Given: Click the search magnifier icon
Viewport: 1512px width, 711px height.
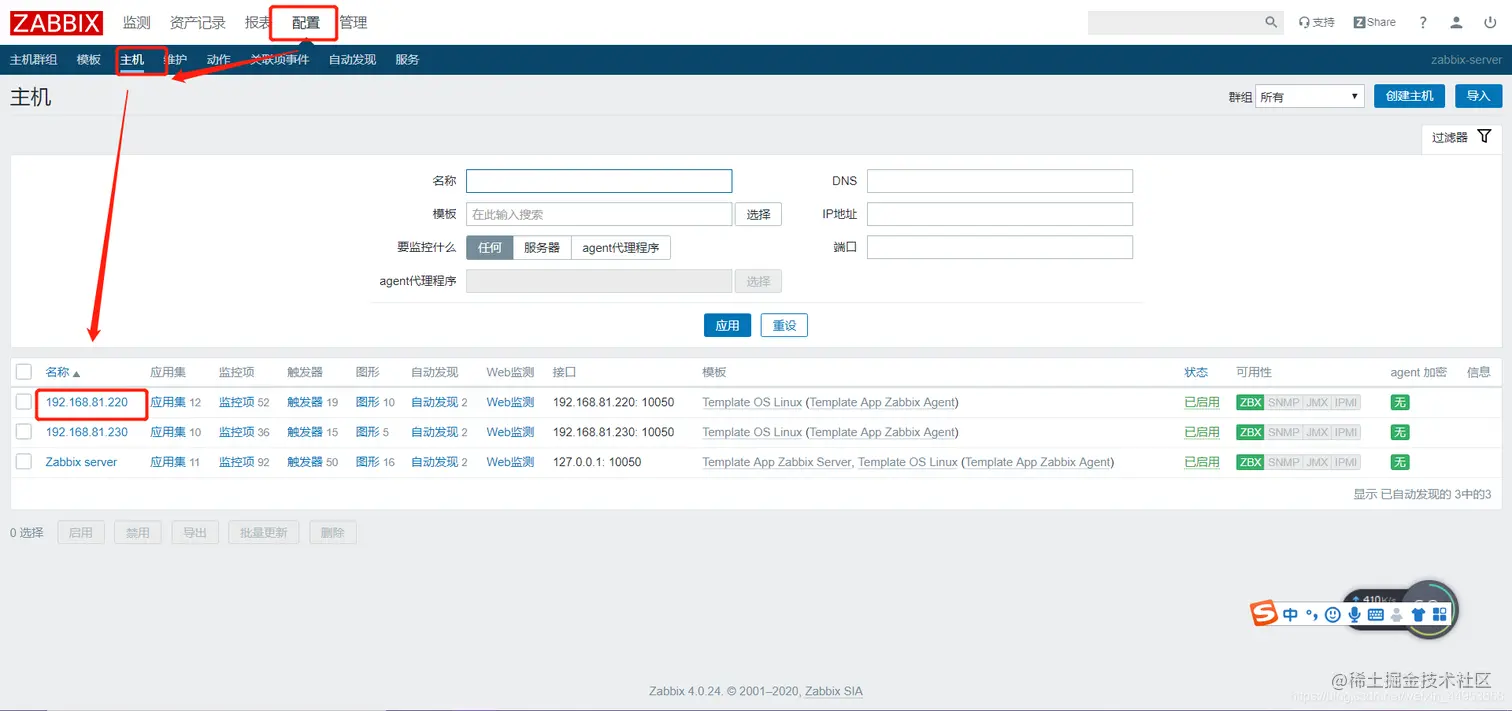Looking at the screenshot, I should (x=1271, y=22).
